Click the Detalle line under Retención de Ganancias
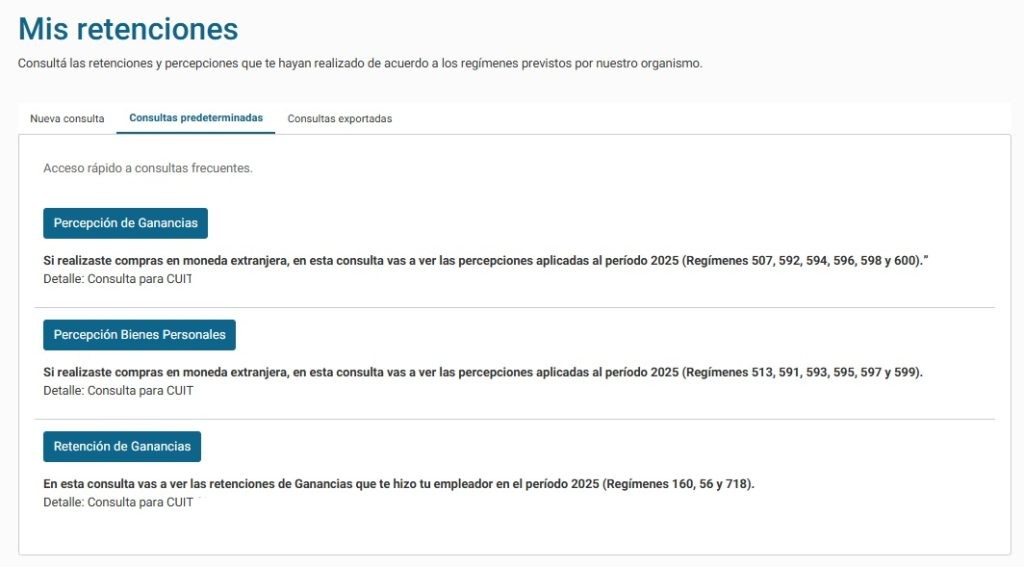 pos(118,502)
